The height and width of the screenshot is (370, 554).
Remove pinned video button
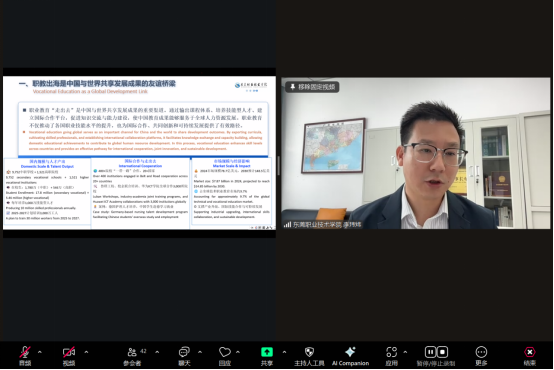point(312,87)
